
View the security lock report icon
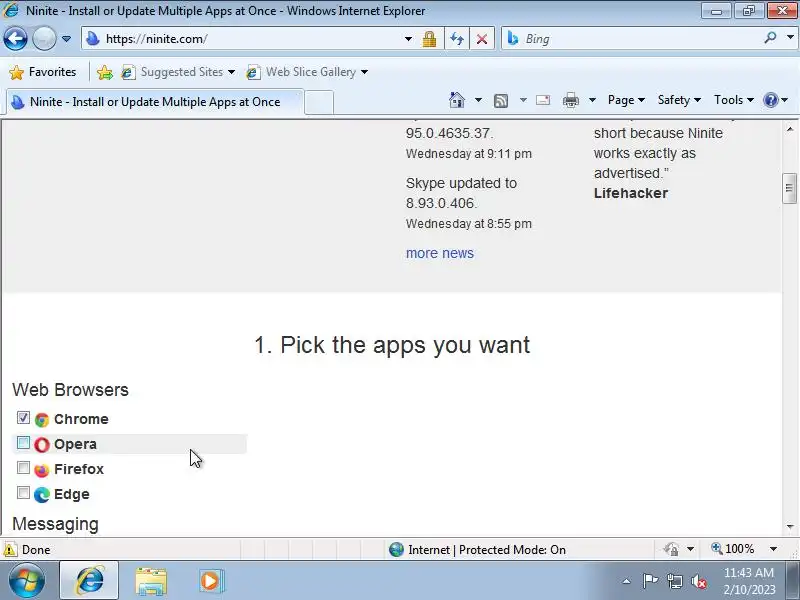point(430,39)
